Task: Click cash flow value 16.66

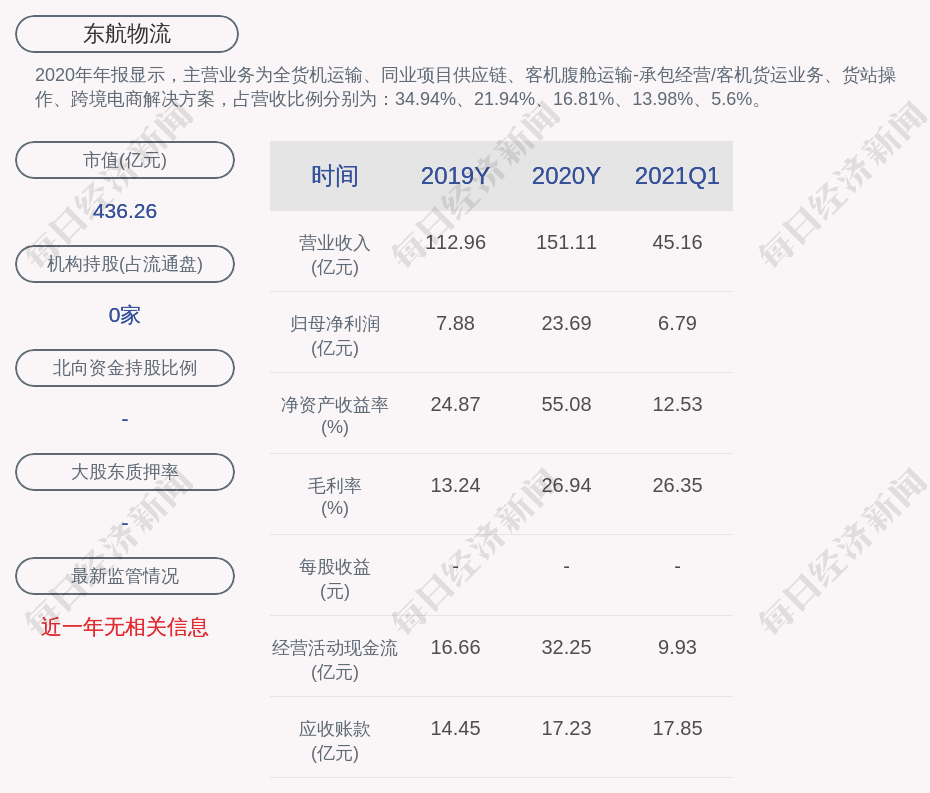Action: point(456,648)
